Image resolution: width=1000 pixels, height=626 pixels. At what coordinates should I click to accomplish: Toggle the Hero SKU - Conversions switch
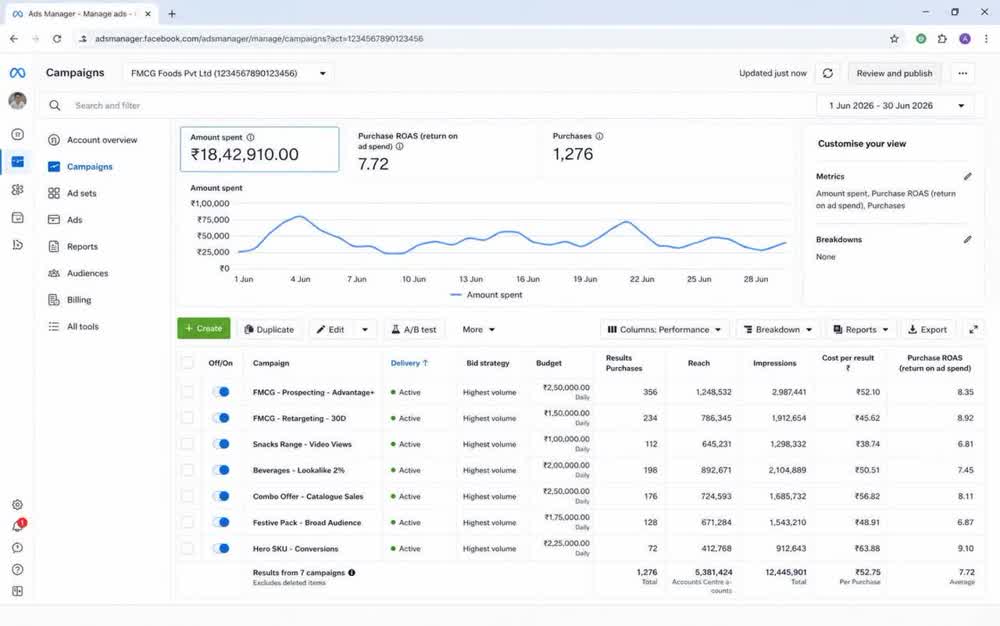click(x=221, y=548)
